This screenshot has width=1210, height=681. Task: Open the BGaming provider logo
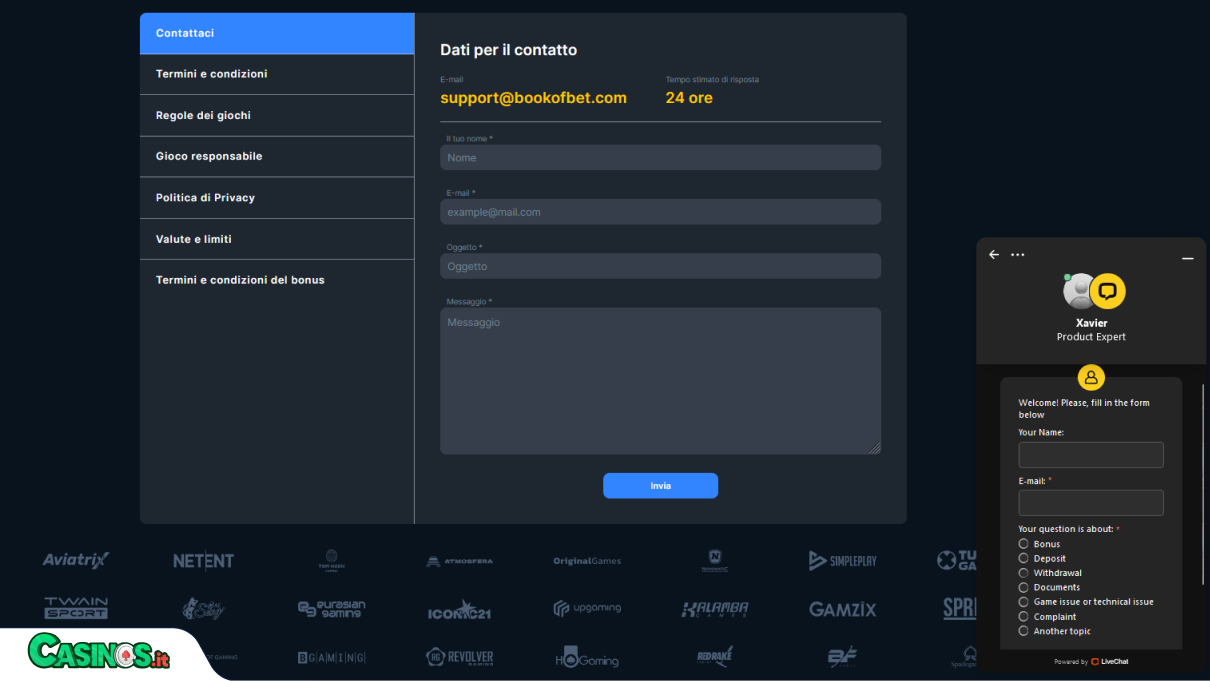pos(332,657)
